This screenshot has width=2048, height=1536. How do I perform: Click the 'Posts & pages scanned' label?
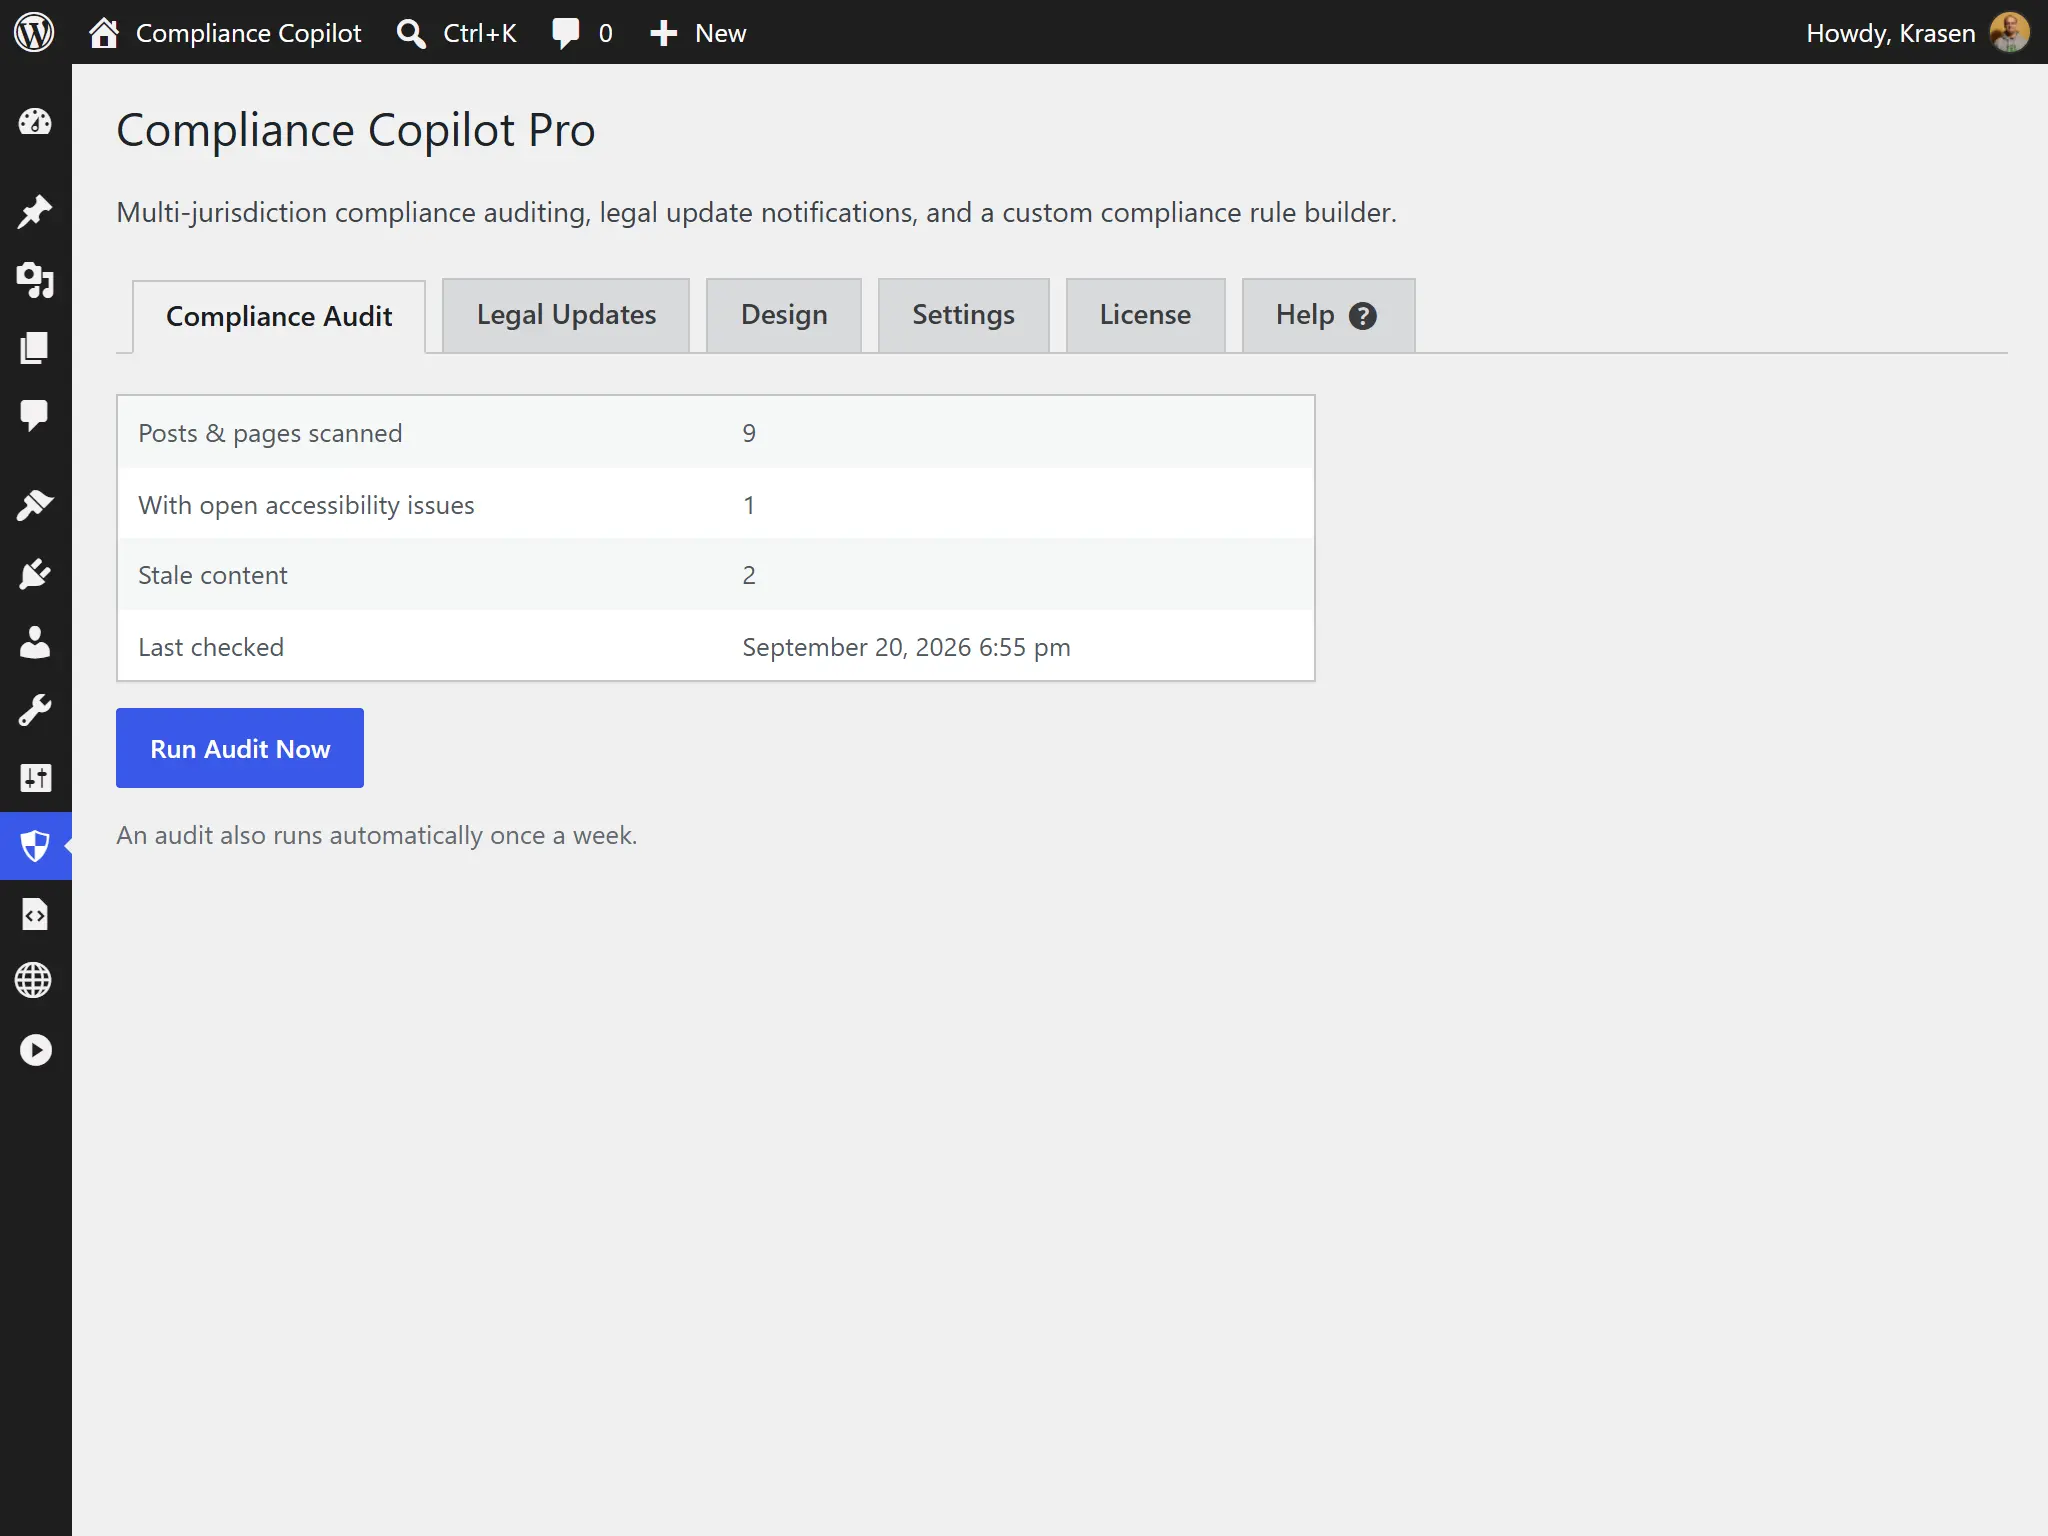tap(270, 433)
